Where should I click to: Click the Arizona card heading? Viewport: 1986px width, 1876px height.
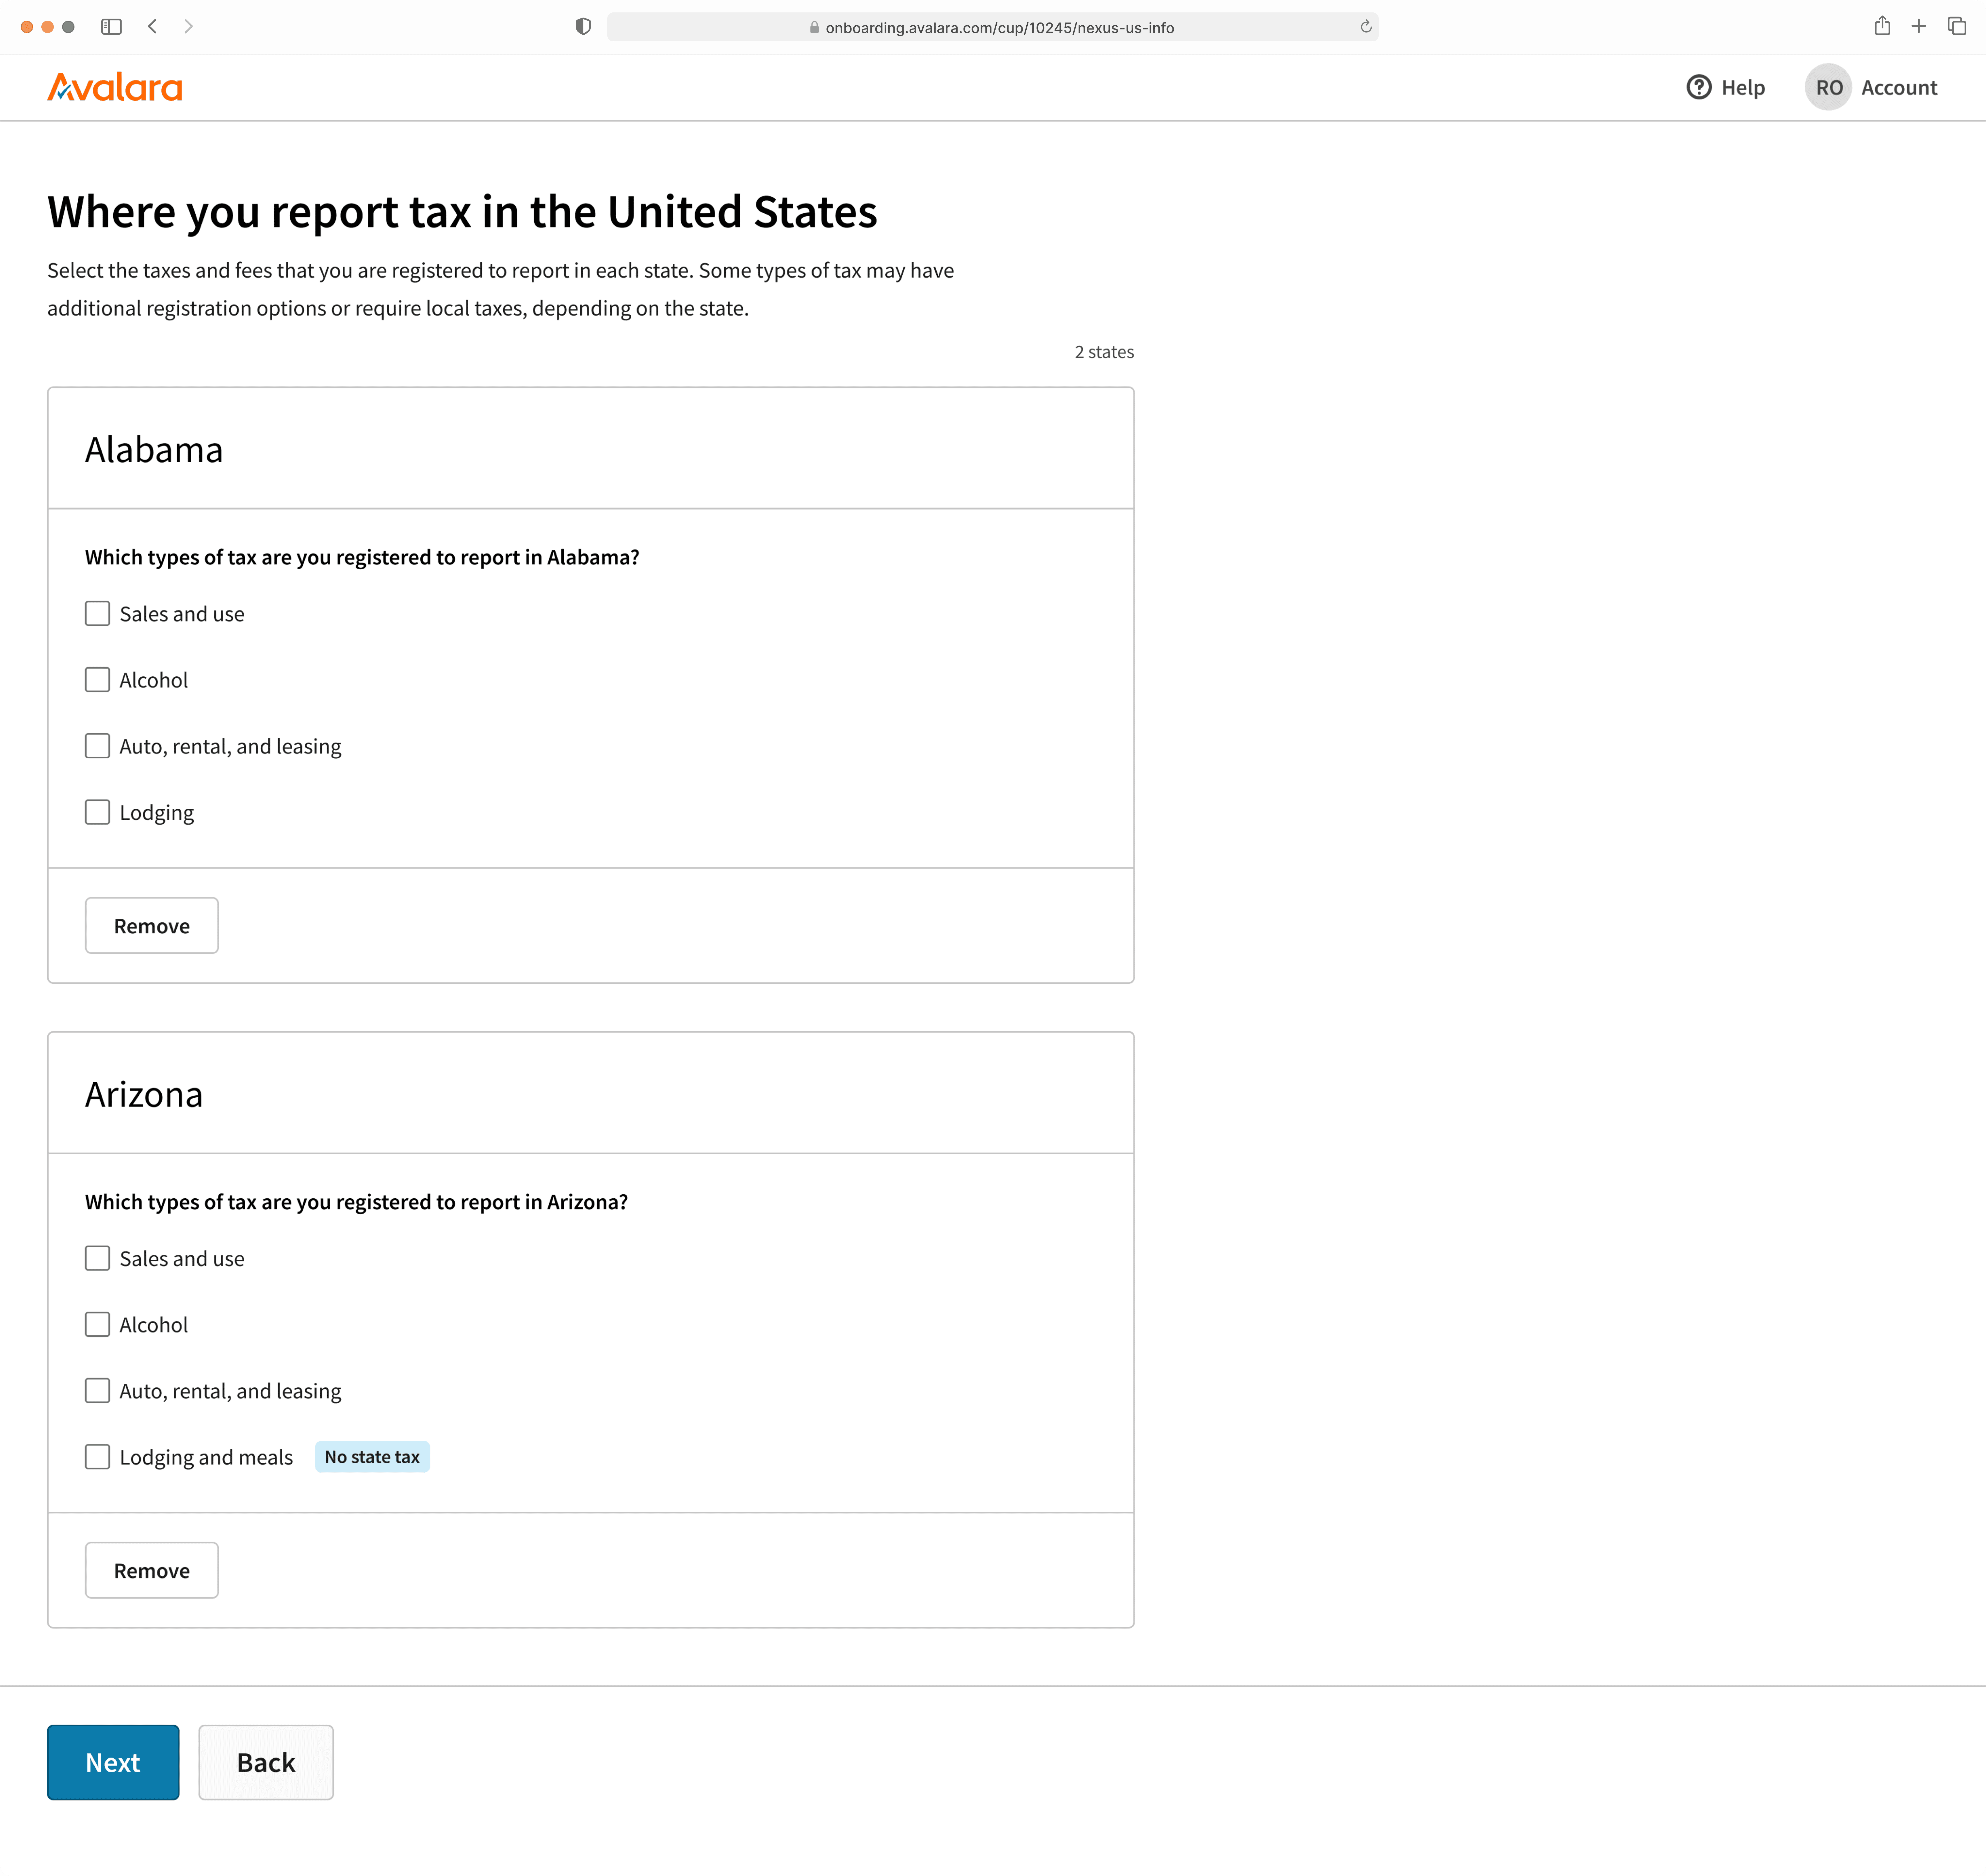(x=144, y=1095)
